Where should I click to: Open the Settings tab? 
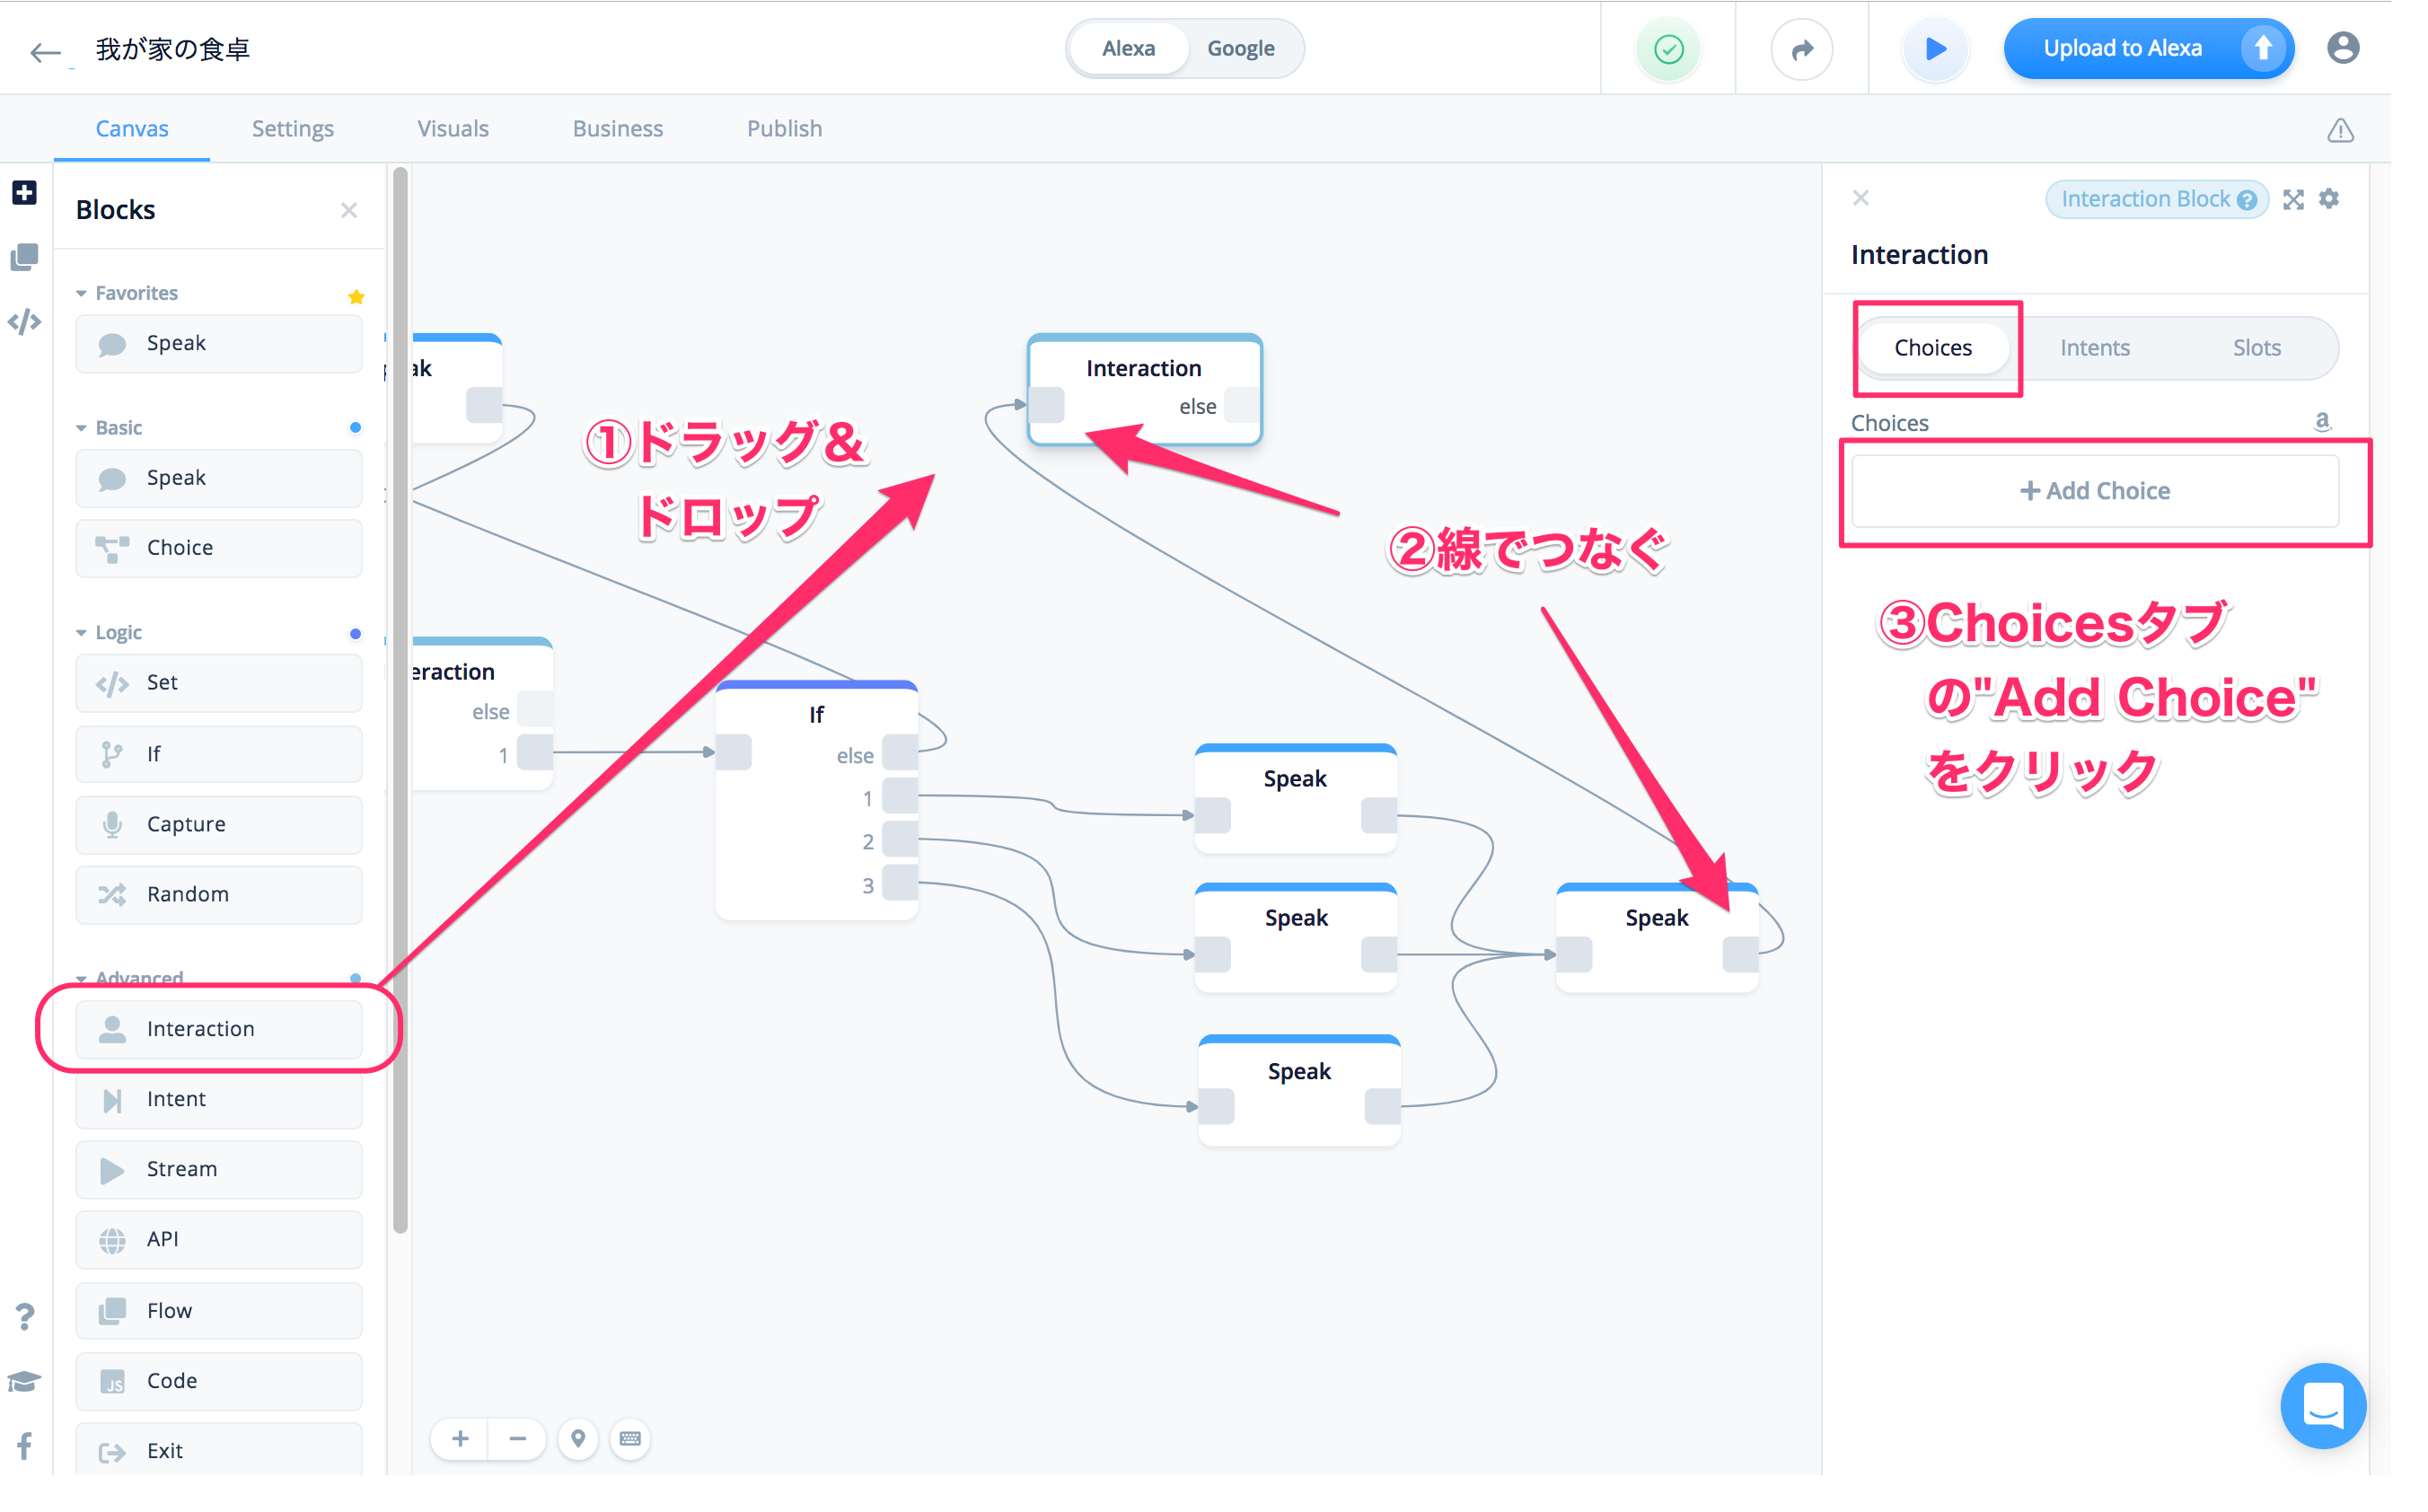292,128
